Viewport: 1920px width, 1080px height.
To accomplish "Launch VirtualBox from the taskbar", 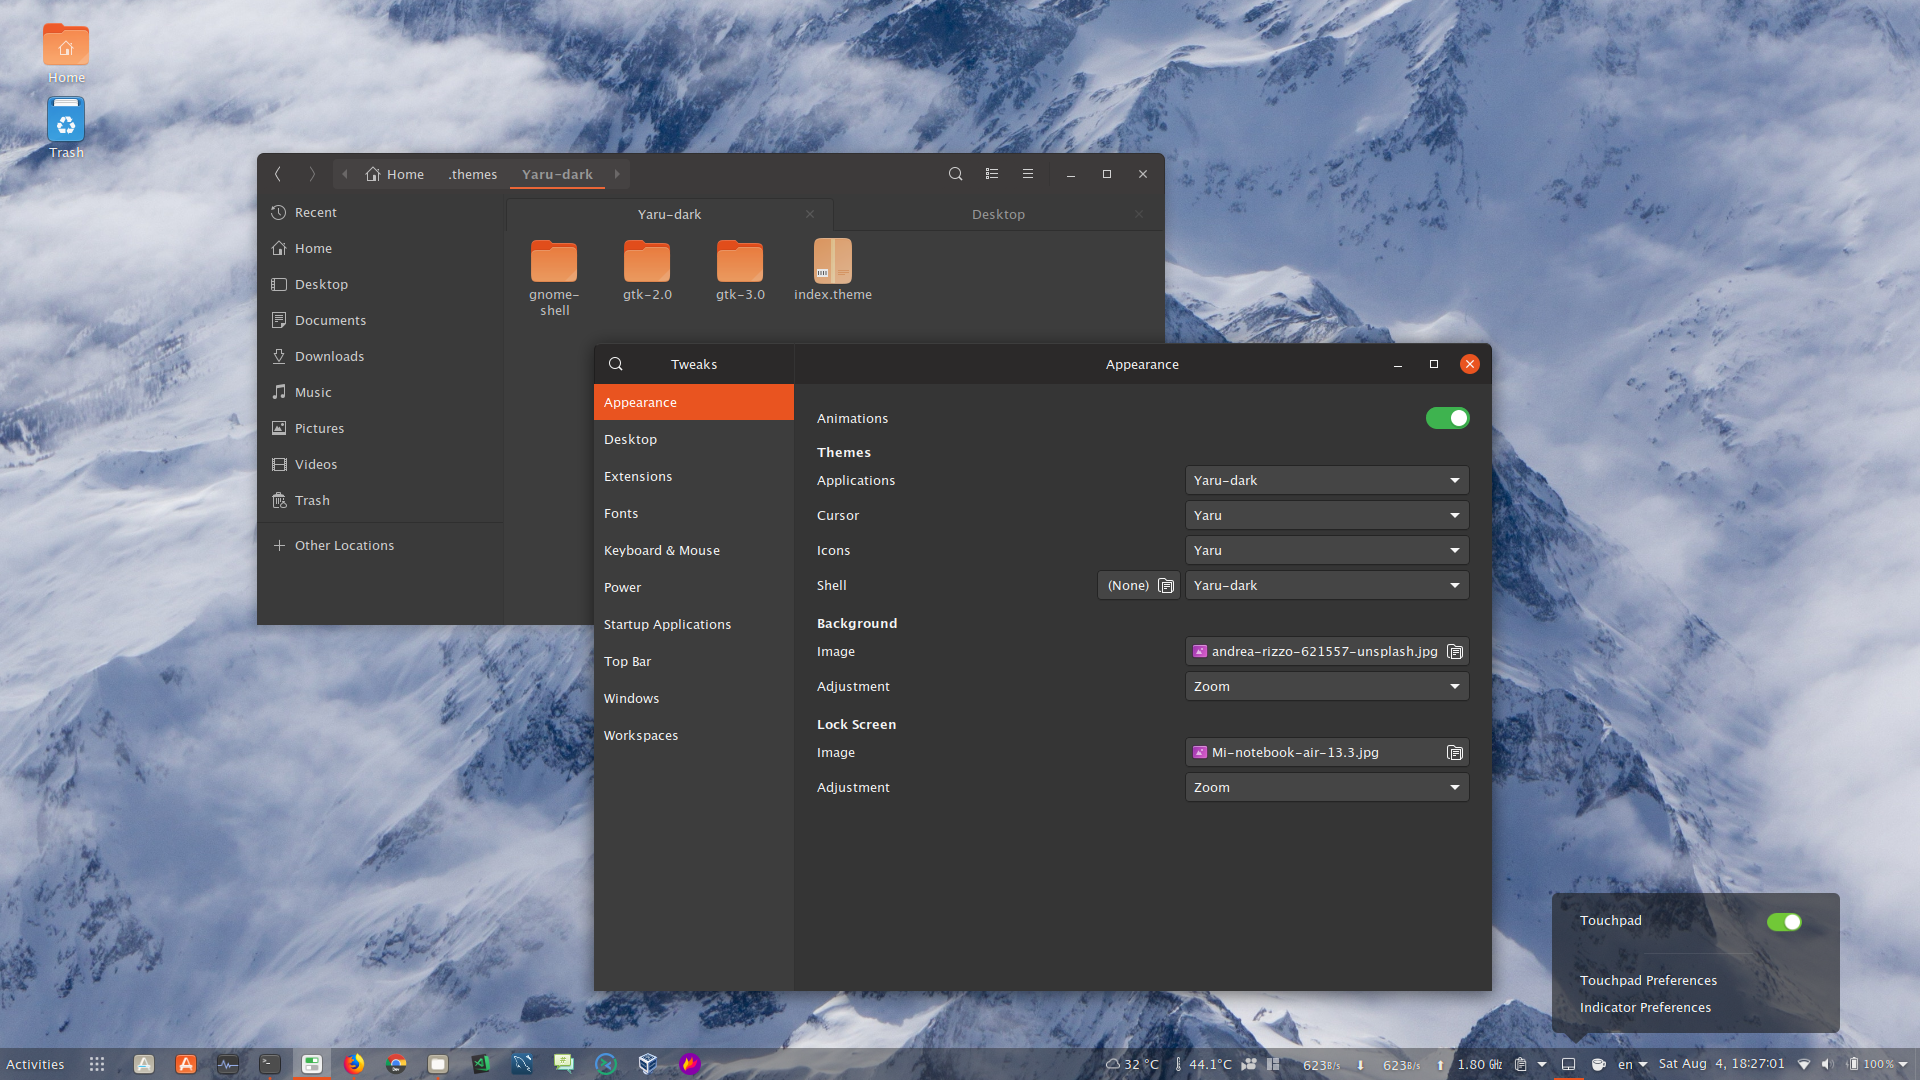I will [x=647, y=1064].
